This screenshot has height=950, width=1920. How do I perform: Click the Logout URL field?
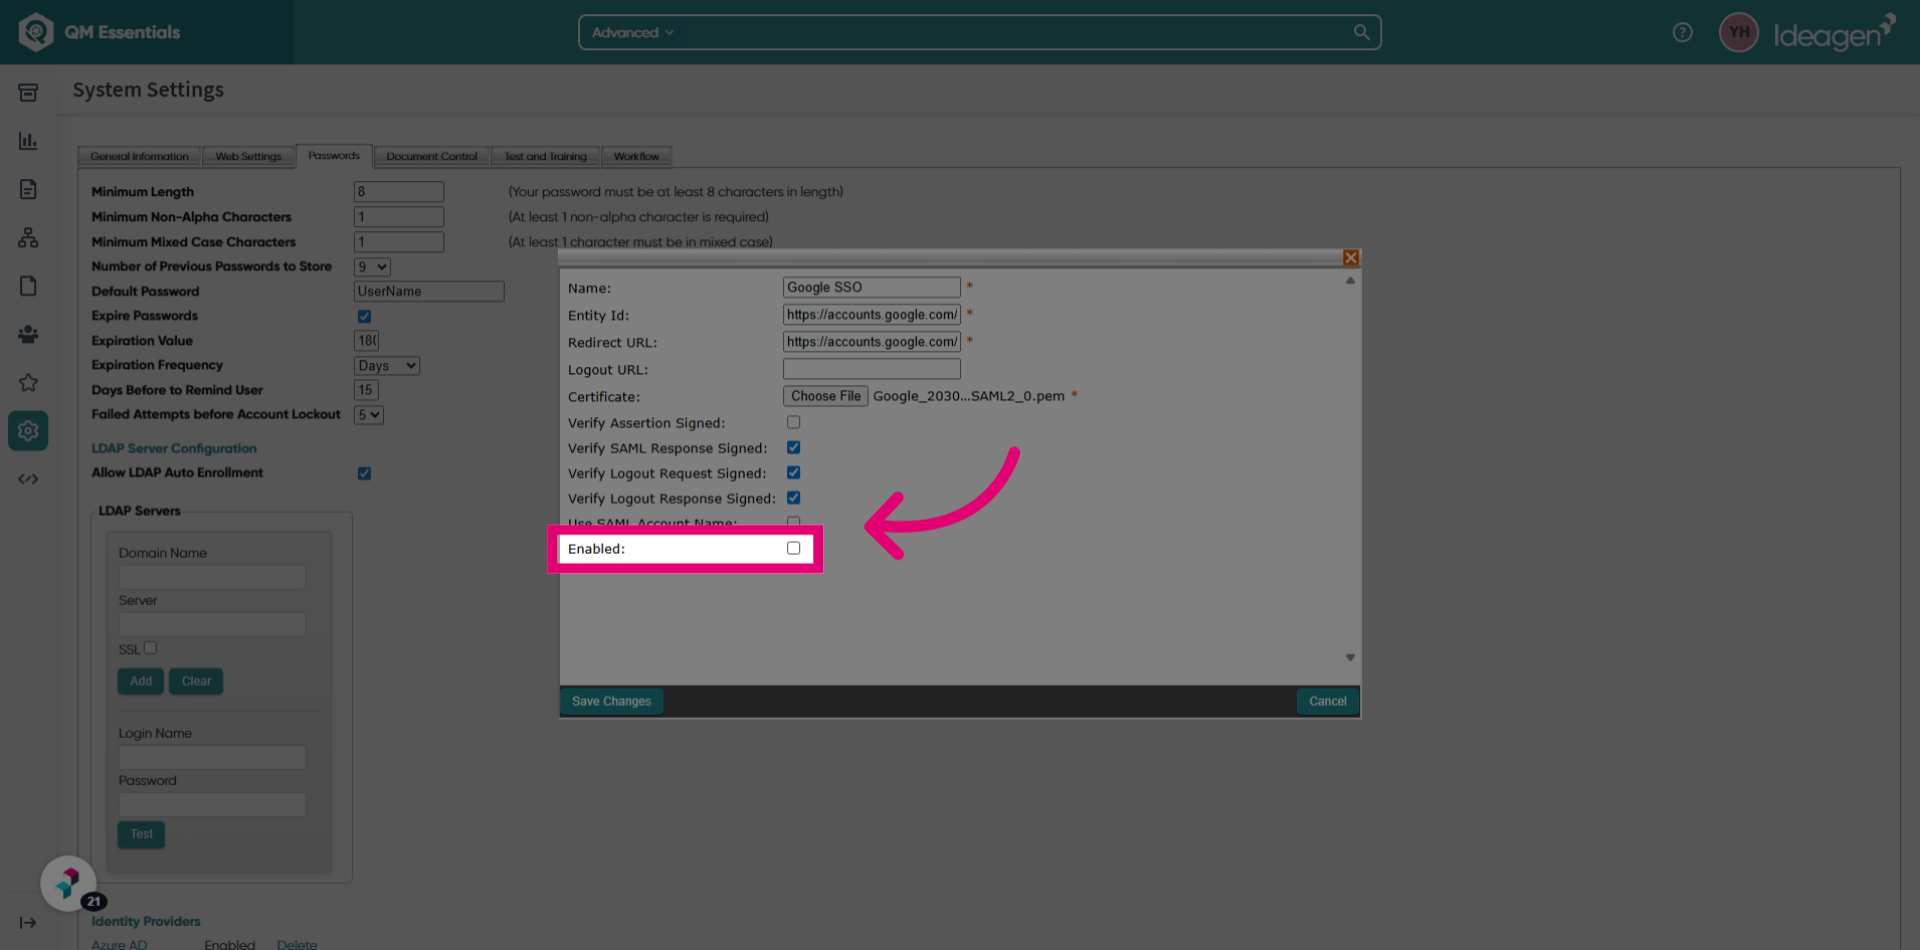(x=872, y=369)
